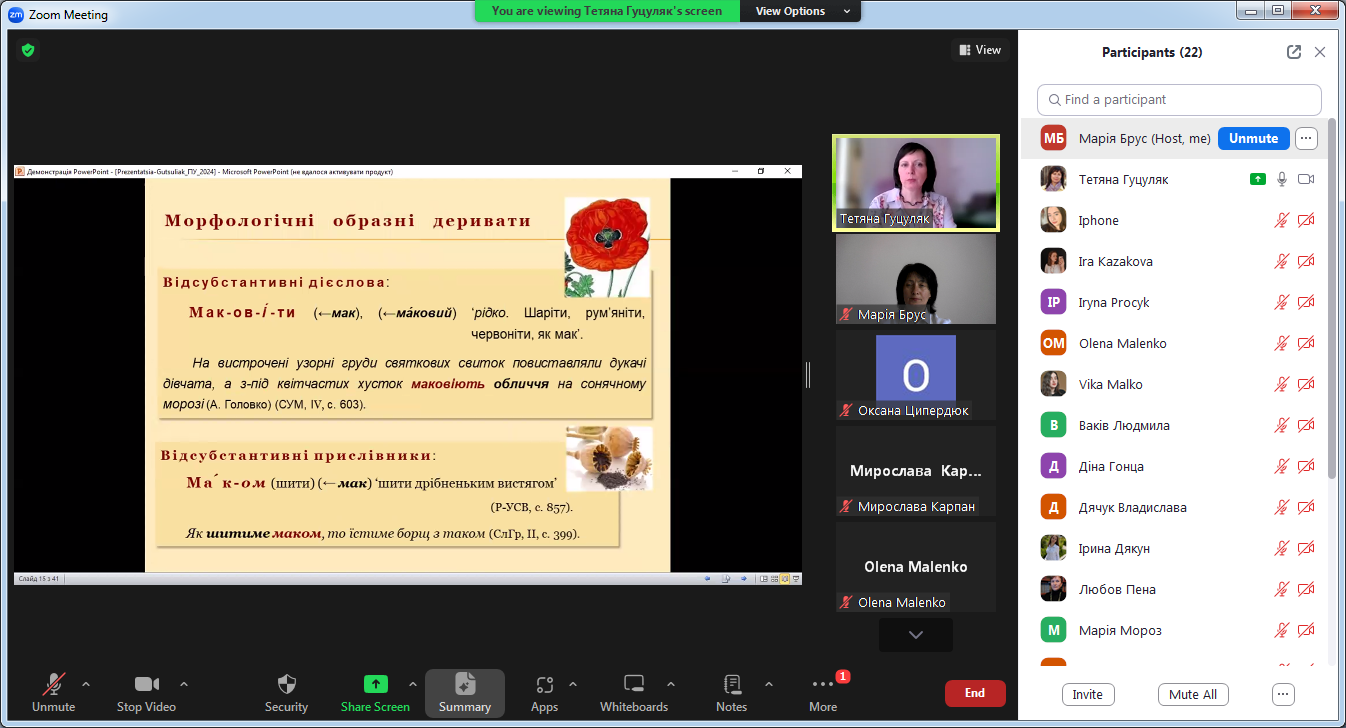Open the View layout menu

point(979,50)
